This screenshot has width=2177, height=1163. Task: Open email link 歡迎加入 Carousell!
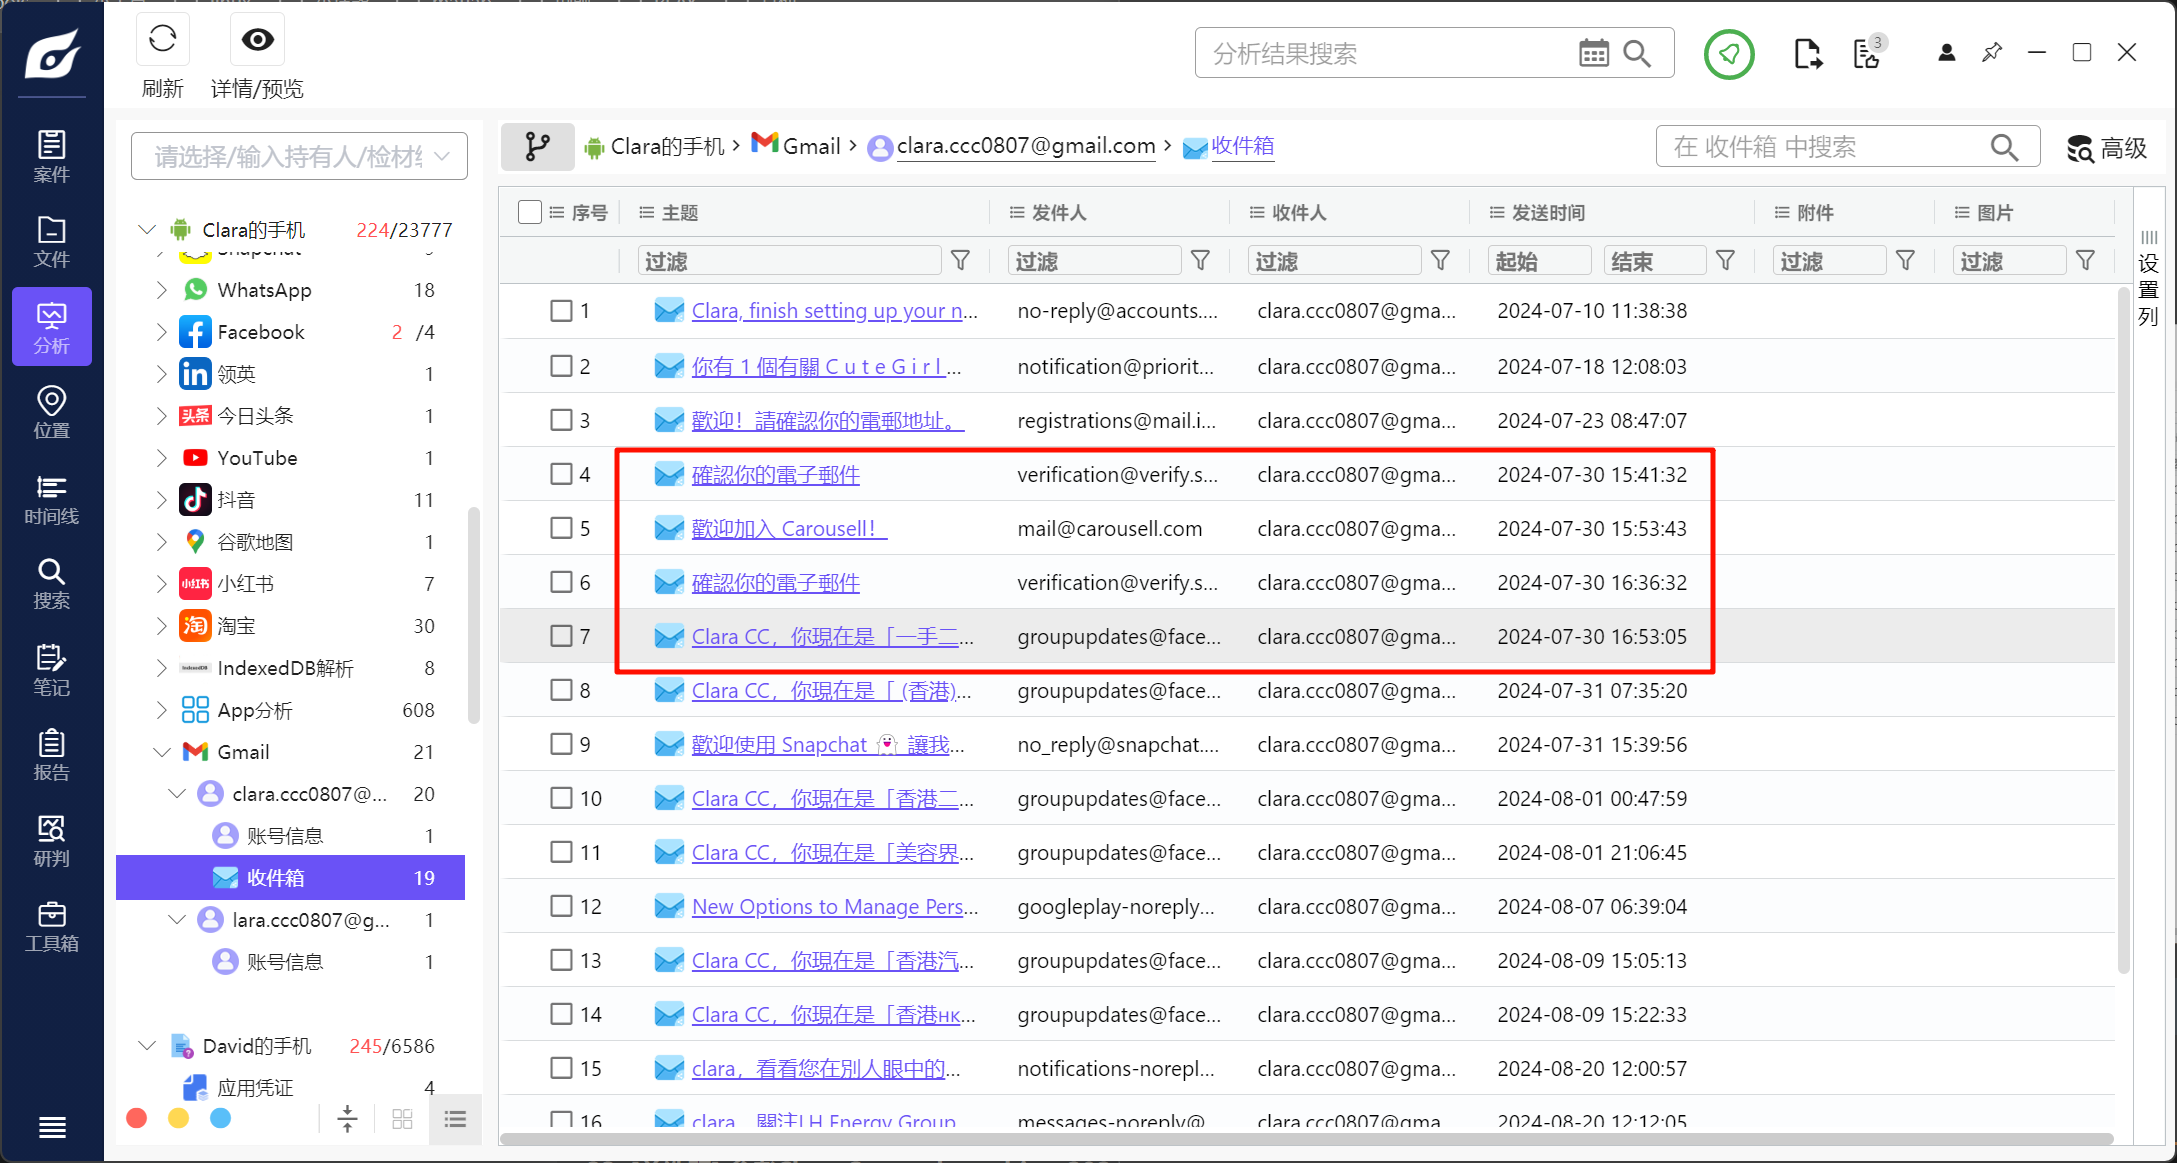(x=788, y=529)
